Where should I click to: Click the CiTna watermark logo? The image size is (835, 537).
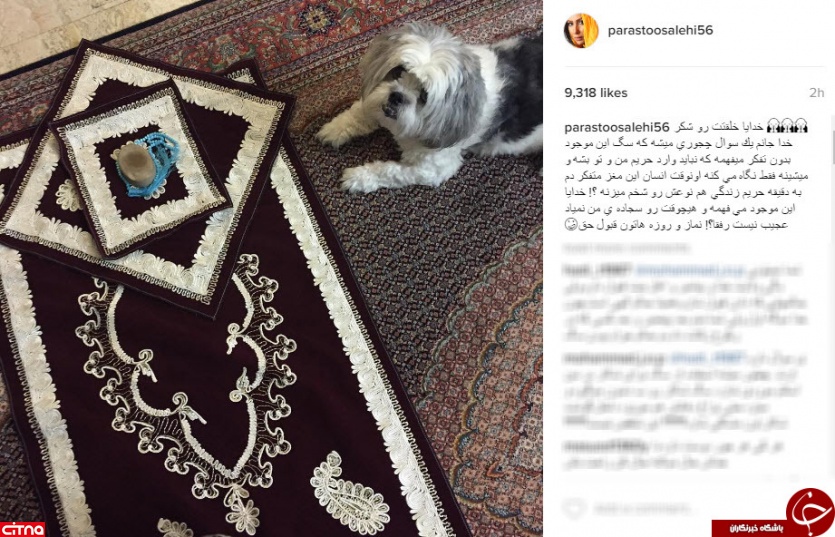click(22, 528)
